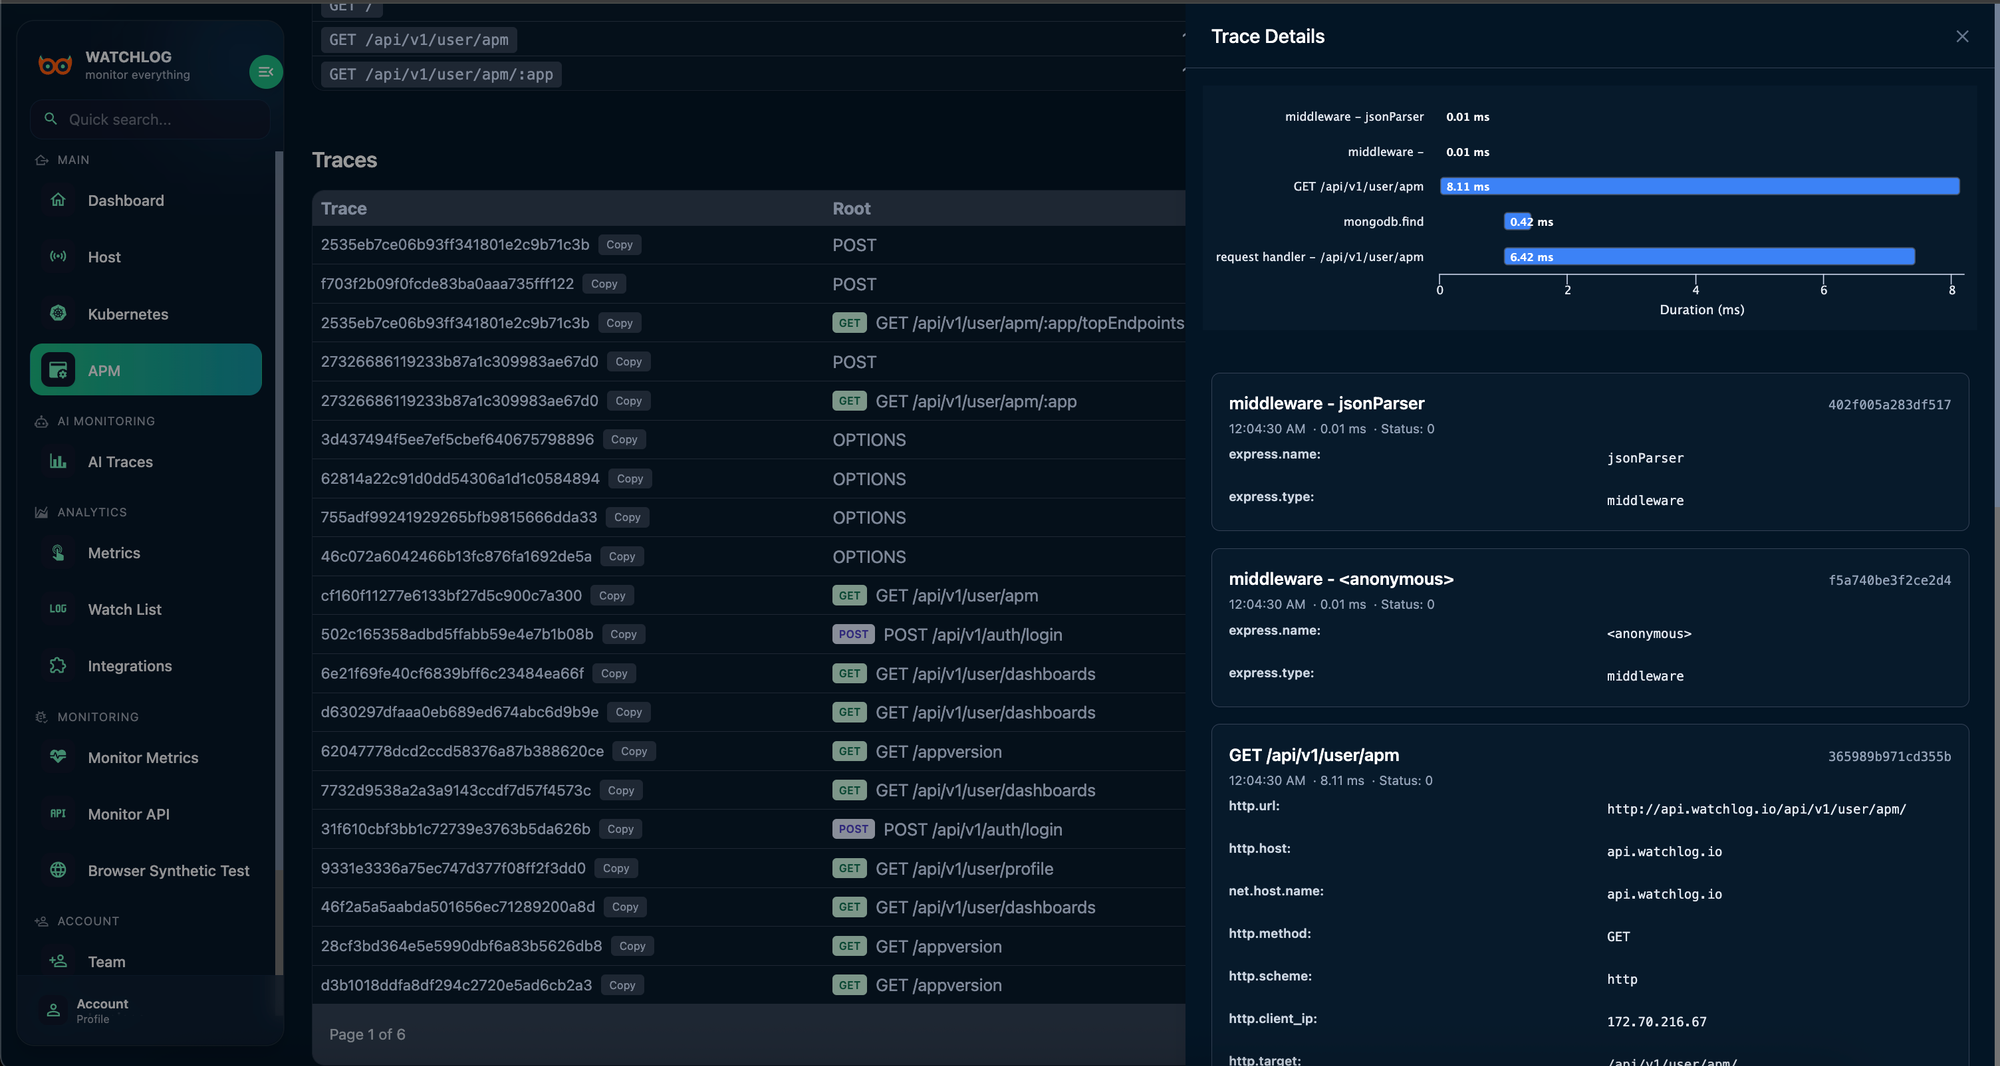Click the Metrics icon in Analytics section

pos(58,553)
